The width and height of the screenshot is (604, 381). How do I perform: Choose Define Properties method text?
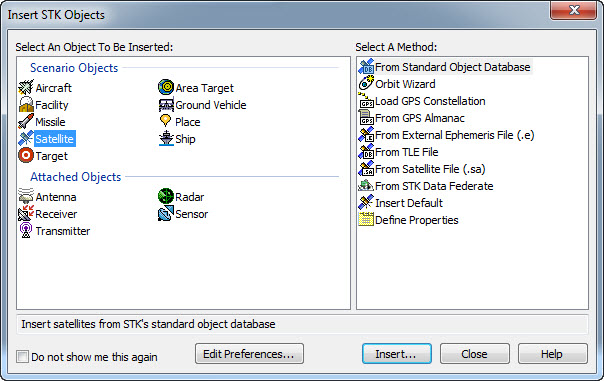417,220
